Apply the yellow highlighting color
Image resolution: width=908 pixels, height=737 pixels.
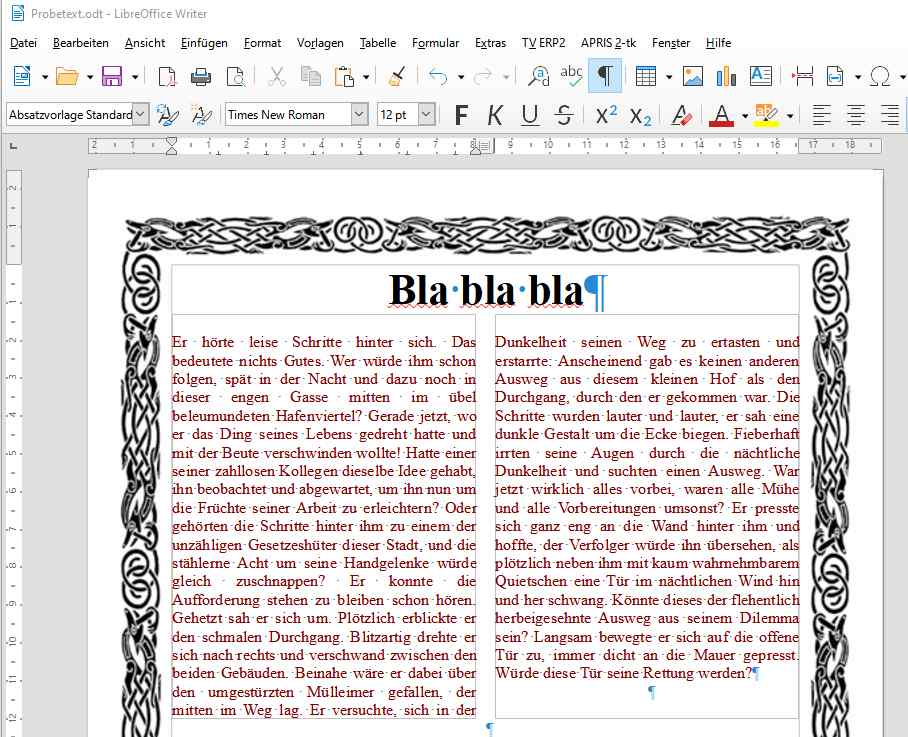[766, 115]
